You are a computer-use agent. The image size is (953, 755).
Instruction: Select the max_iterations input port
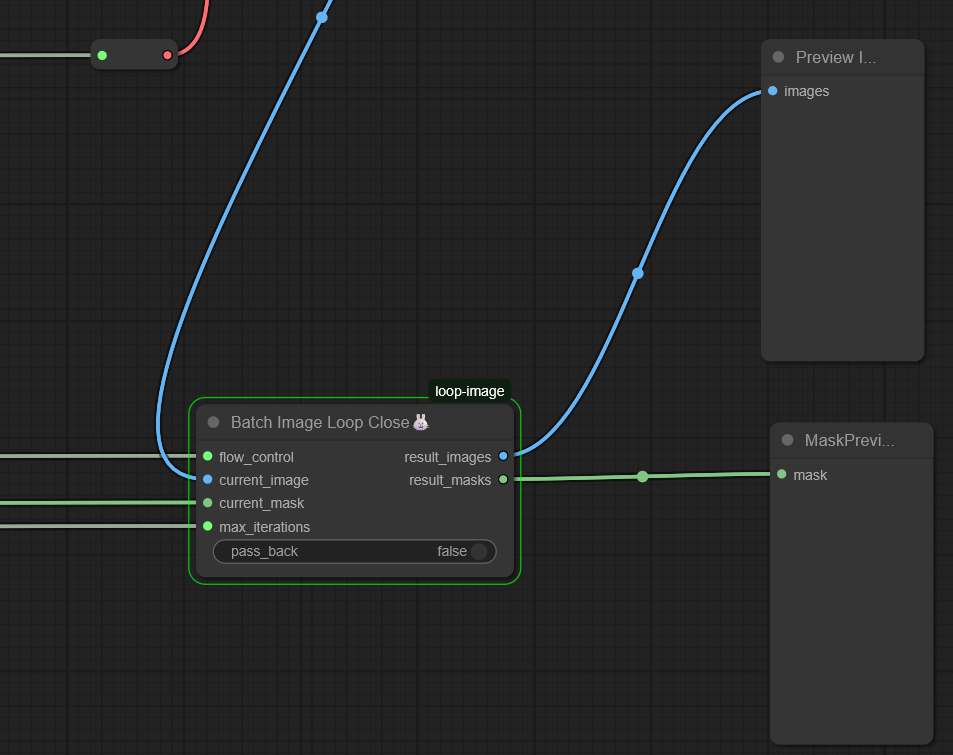tap(207, 526)
